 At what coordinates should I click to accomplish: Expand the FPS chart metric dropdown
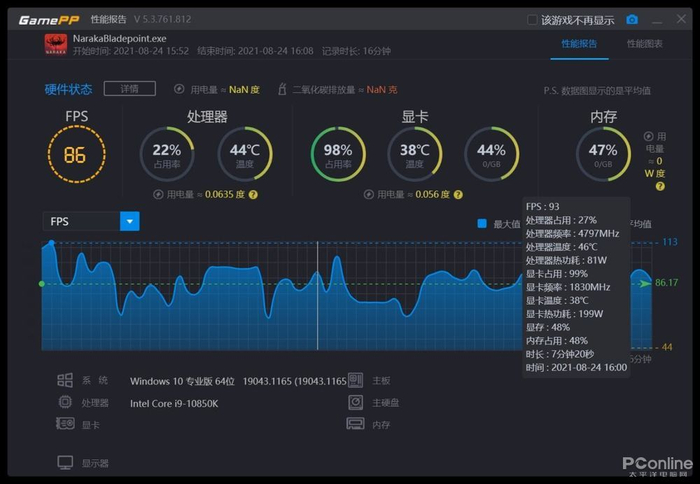pos(129,221)
